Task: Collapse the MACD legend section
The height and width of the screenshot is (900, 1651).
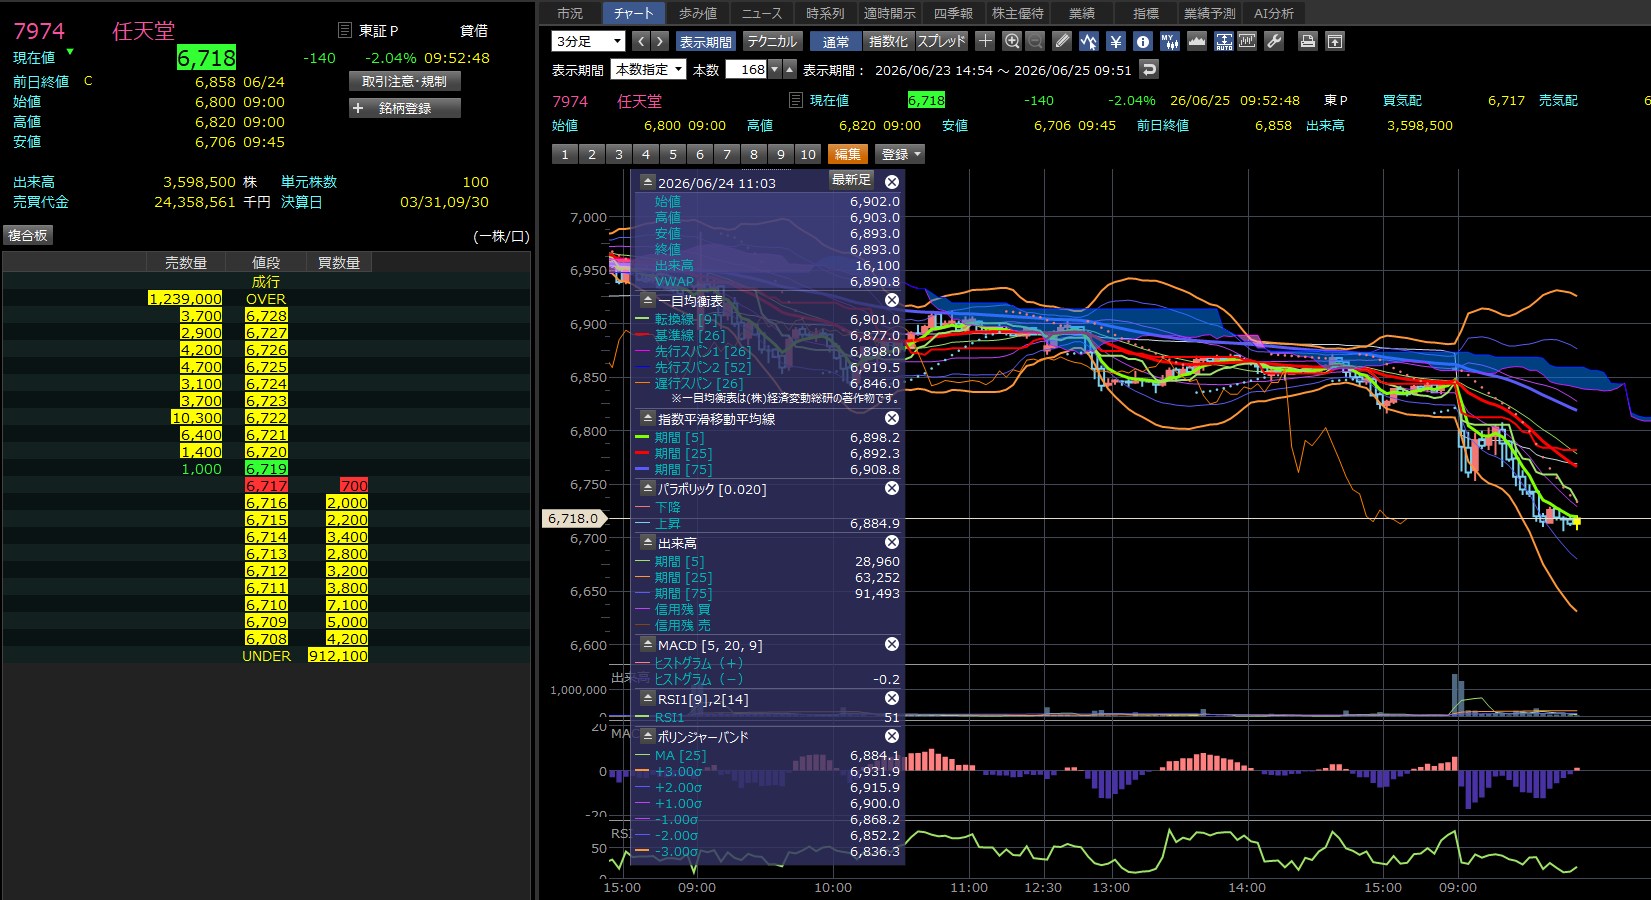Action: click(x=647, y=644)
